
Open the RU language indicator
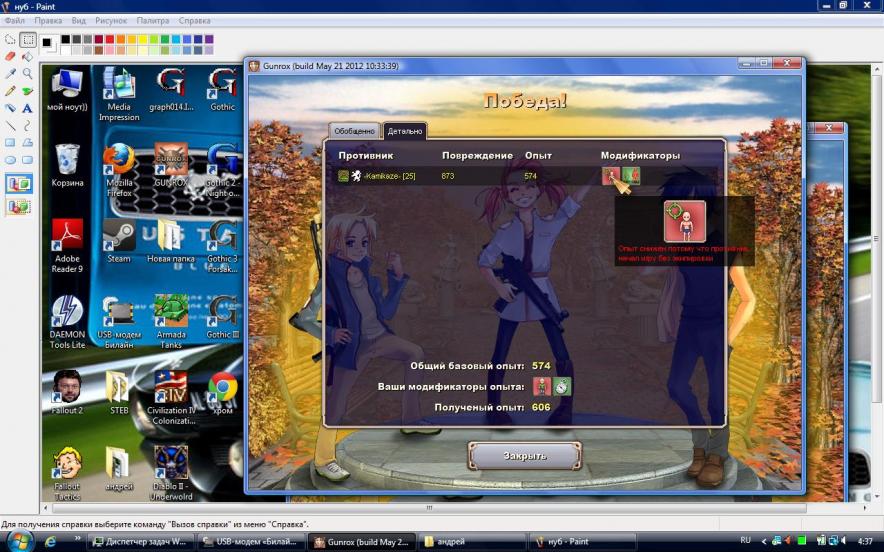744,541
